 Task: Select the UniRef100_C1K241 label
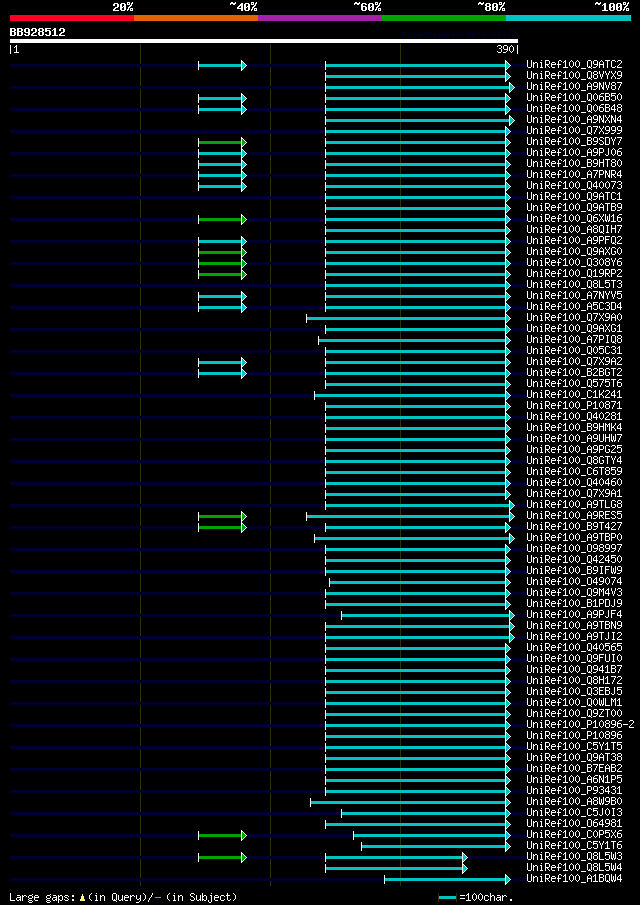574,395
